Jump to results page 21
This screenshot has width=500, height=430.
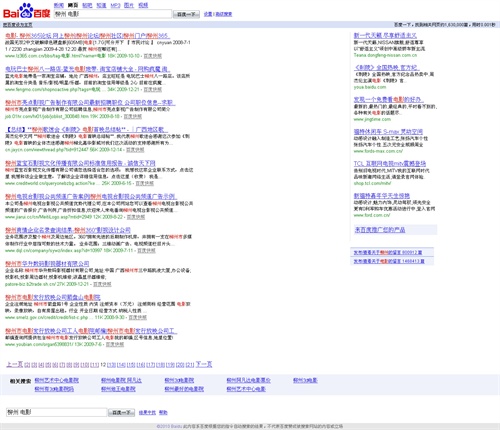pos(190,365)
